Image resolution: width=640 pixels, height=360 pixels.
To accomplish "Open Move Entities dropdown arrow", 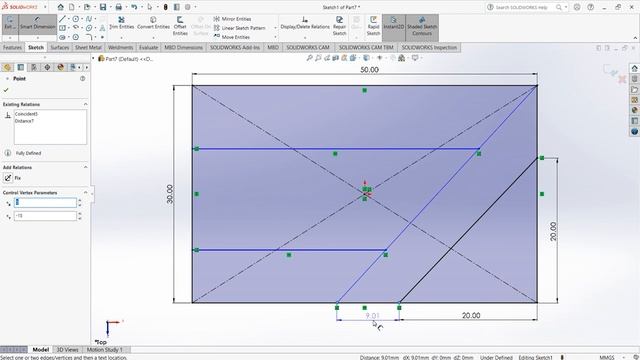I will click(x=275, y=37).
